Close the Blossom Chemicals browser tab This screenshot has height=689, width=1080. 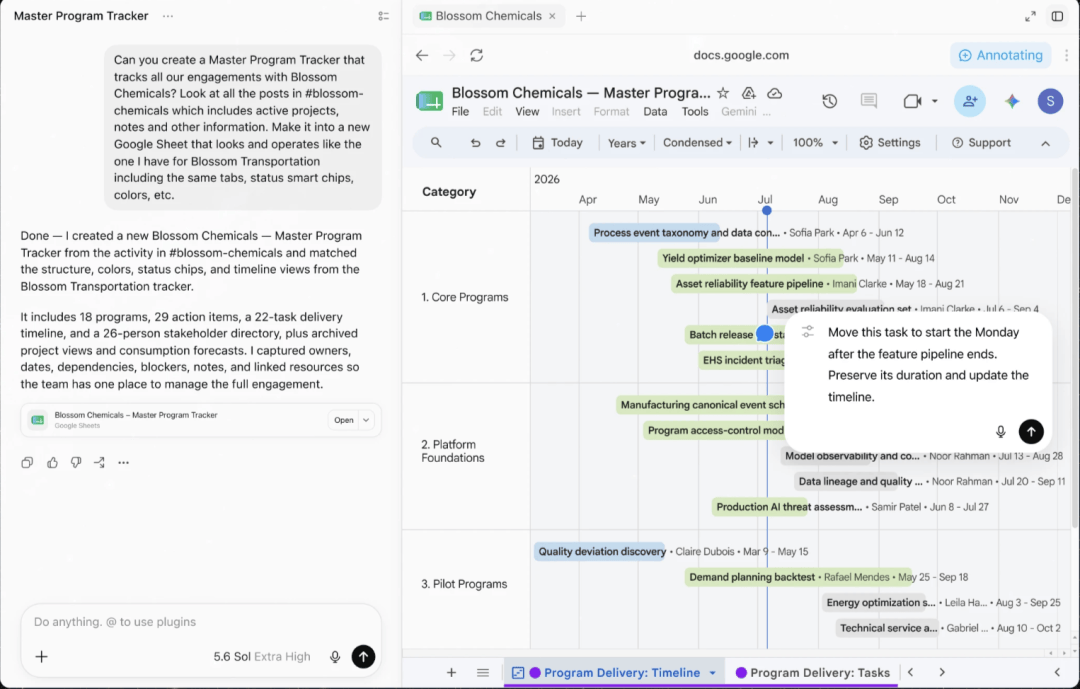[x=552, y=16]
